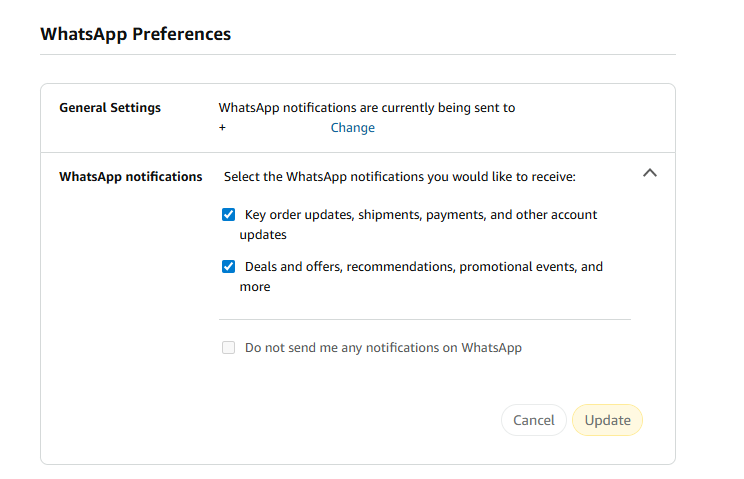Click the 'Do not send me any notifications' label
The width and height of the screenshot is (744, 479).
pos(383,348)
